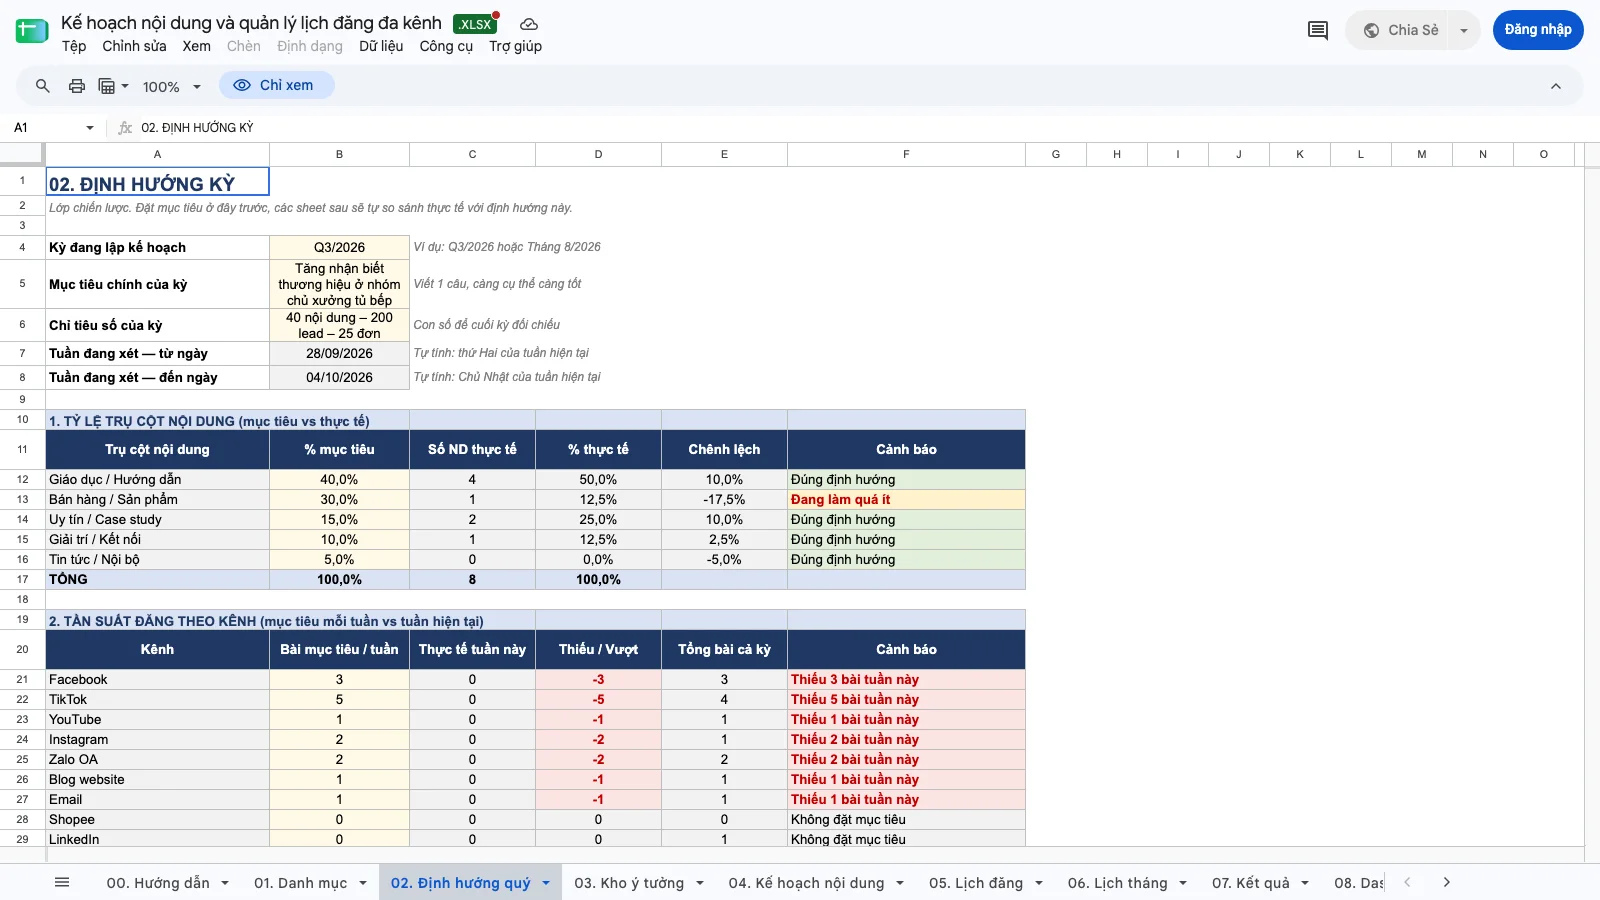Click the Đăng nhập button
The width and height of the screenshot is (1600, 900).
[x=1538, y=30]
